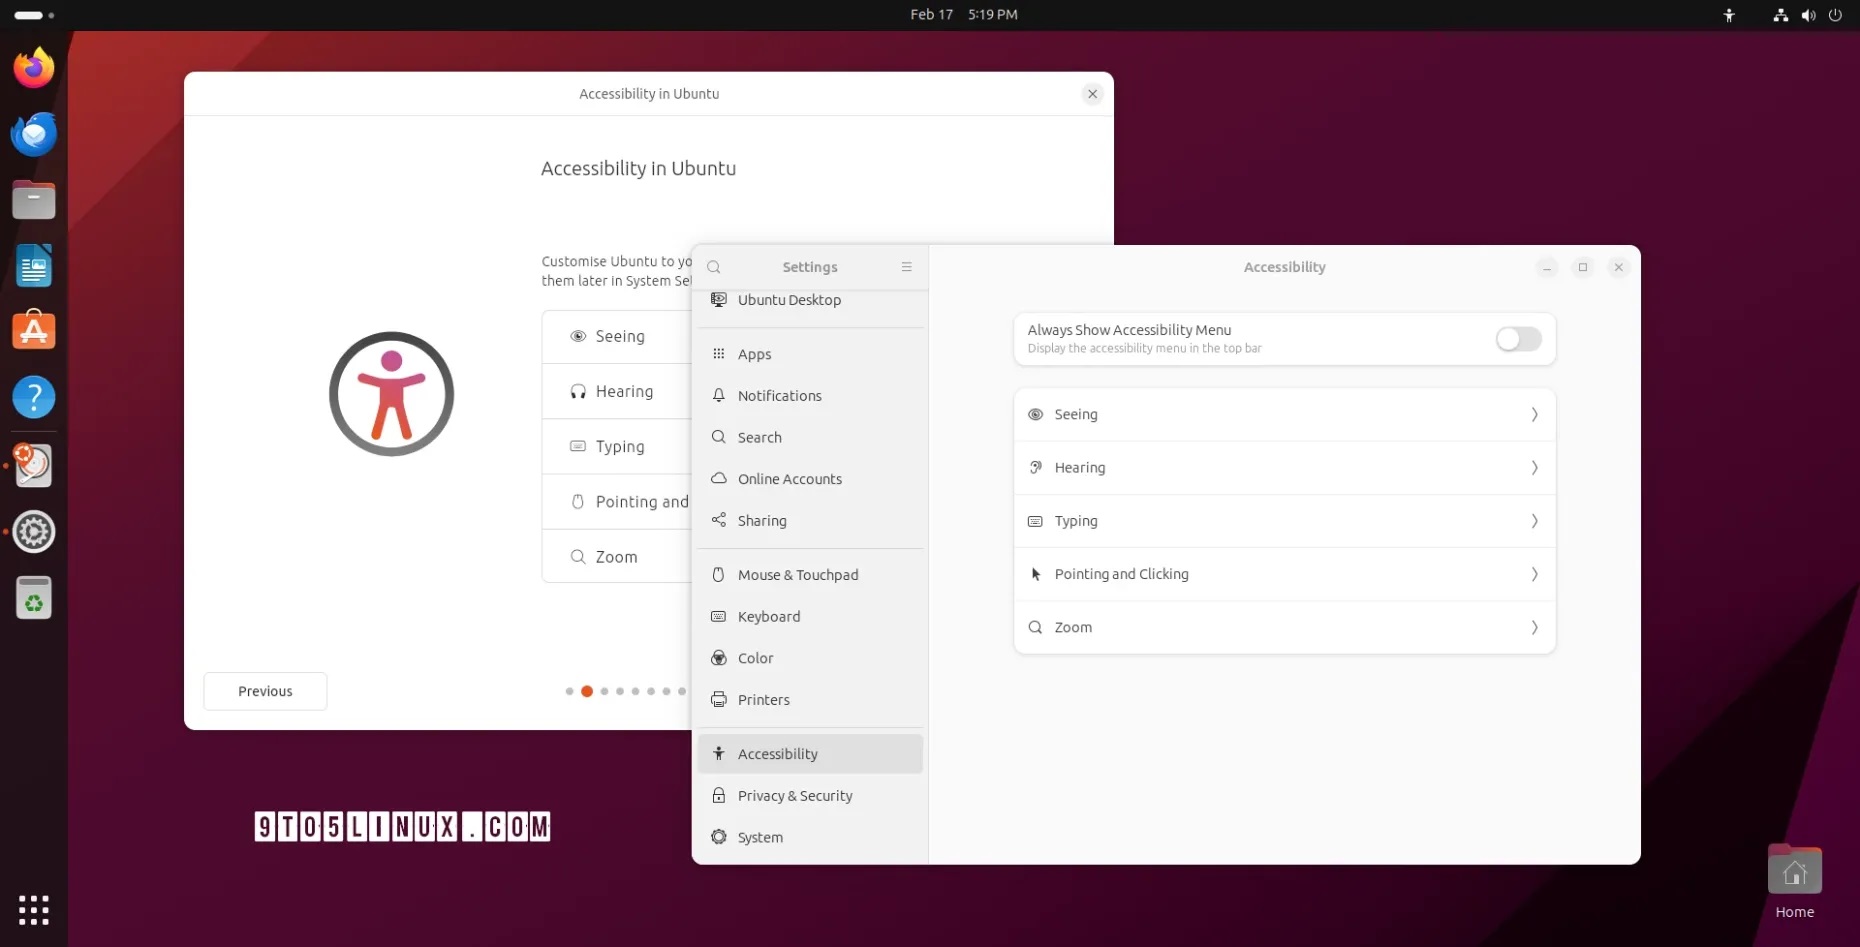
Task: Select Accessibility in Settings sidebar
Action: [x=810, y=754]
